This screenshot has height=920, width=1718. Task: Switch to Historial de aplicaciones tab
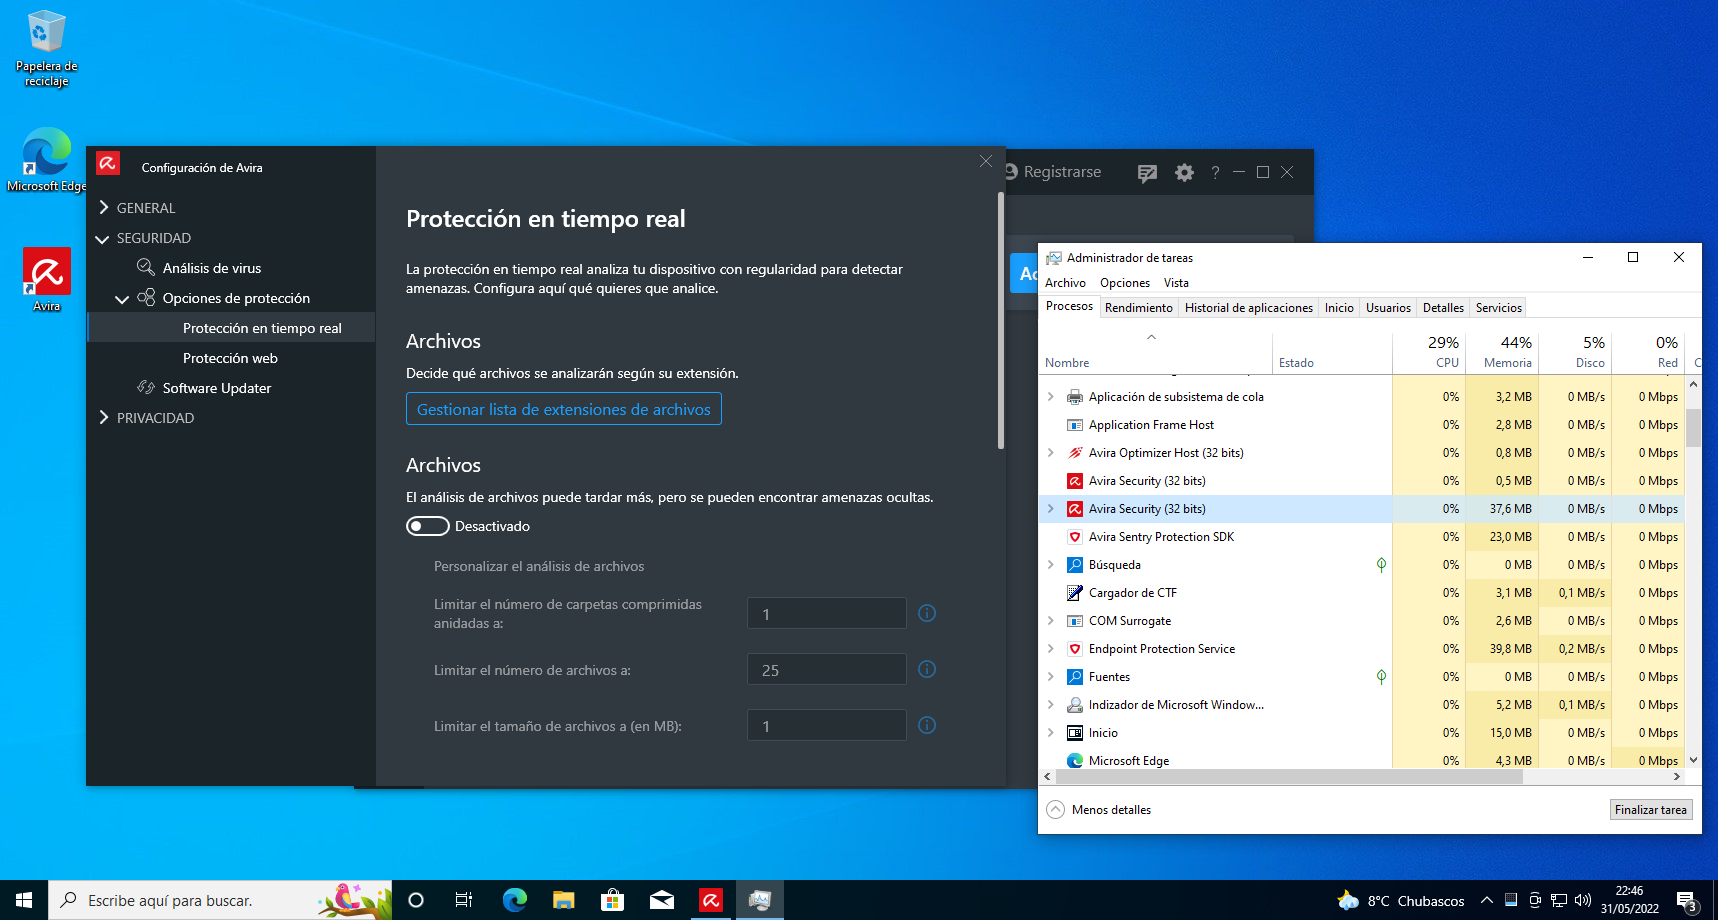pos(1249,308)
